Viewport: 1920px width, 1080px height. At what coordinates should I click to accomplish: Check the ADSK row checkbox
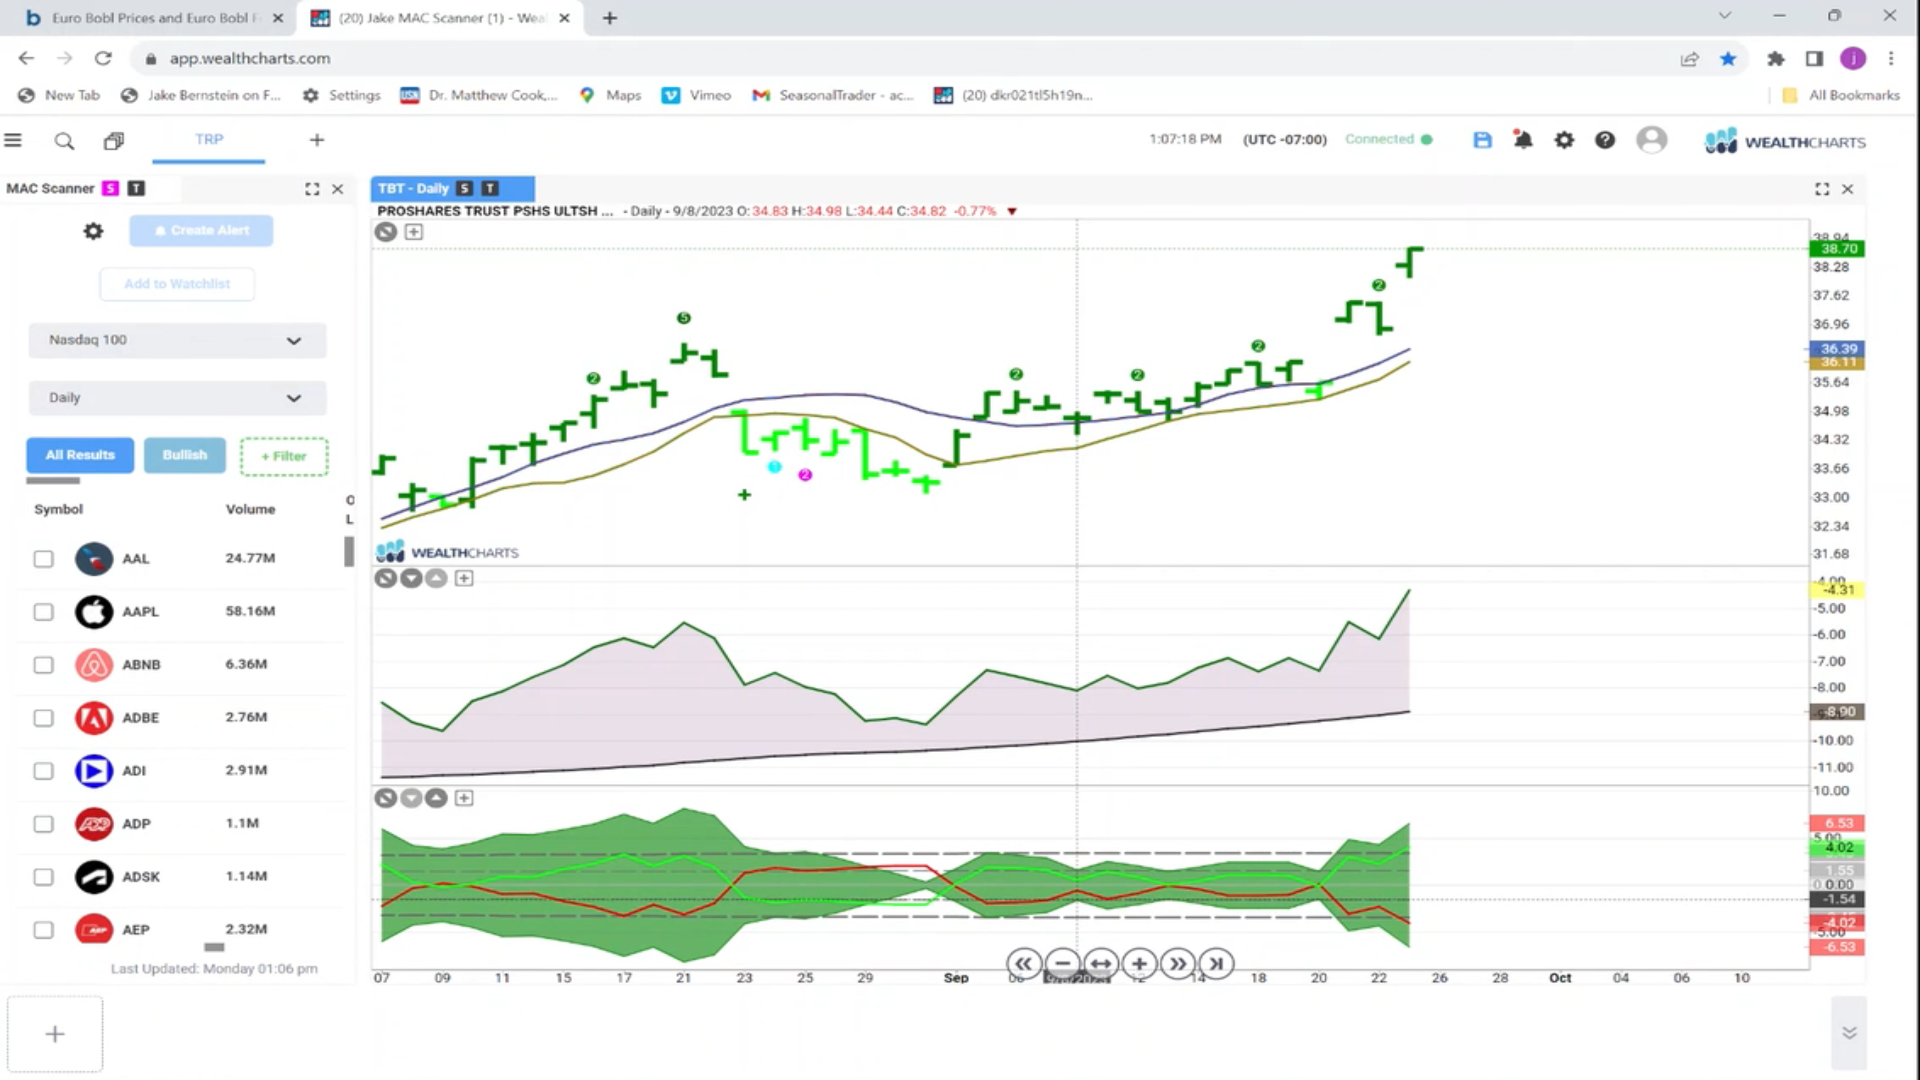coord(43,877)
